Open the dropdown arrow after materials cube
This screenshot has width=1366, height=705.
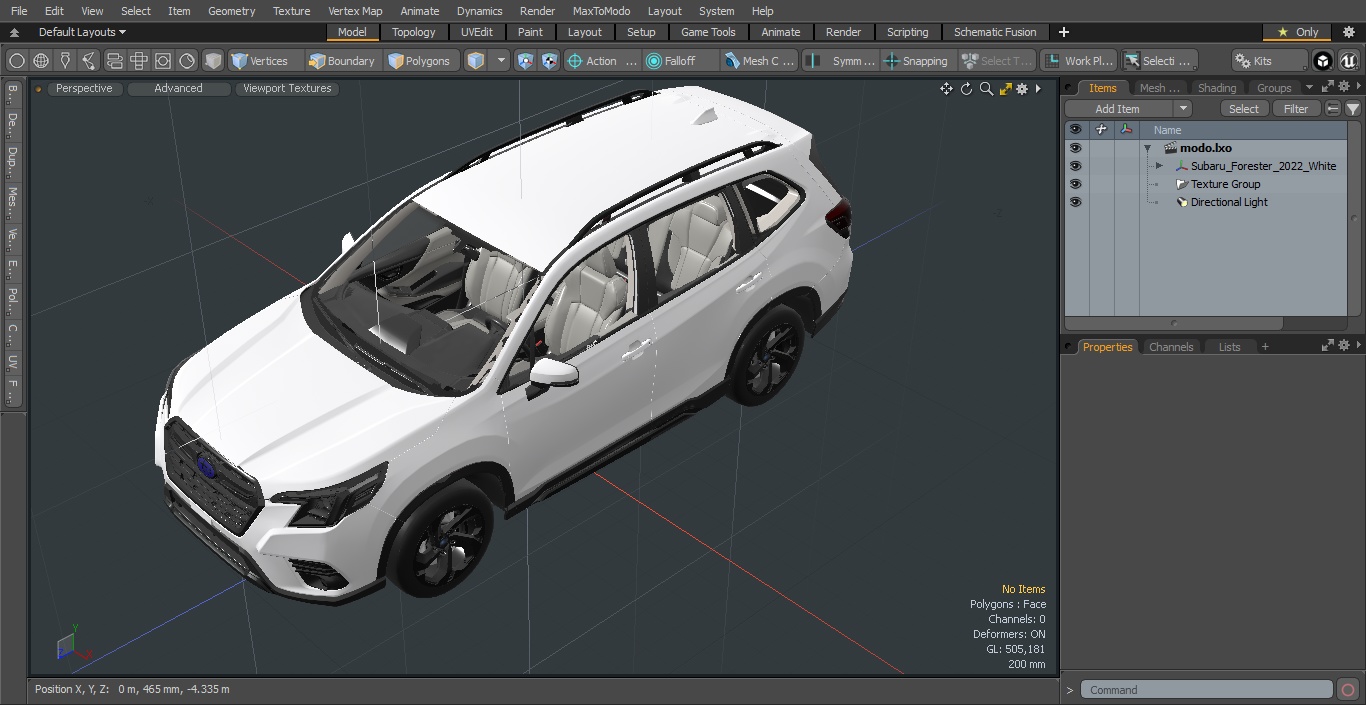tap(501, 61)
